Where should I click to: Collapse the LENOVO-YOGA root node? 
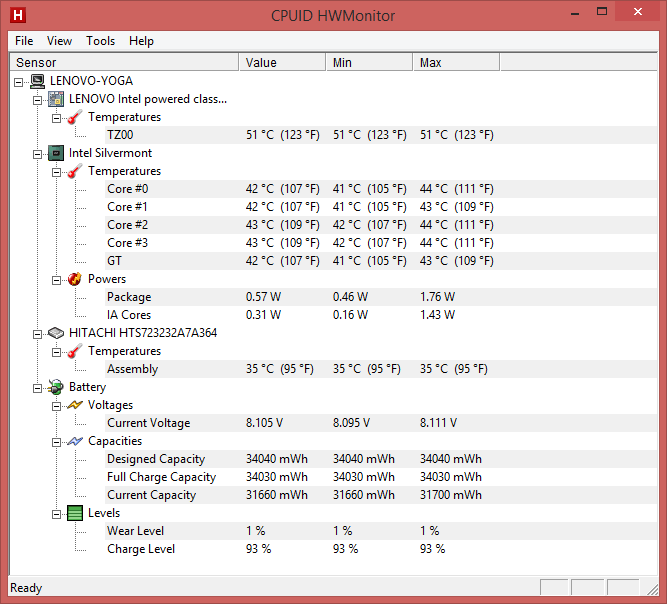pyautogui.click(x=20, y=81)
